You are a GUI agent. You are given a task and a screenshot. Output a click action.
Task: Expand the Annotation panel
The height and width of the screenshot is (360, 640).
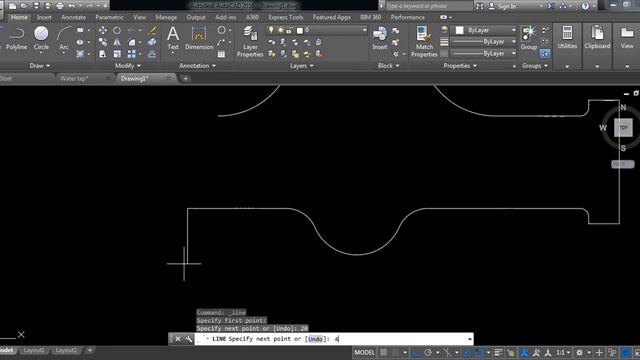click(x=198, y=66)
